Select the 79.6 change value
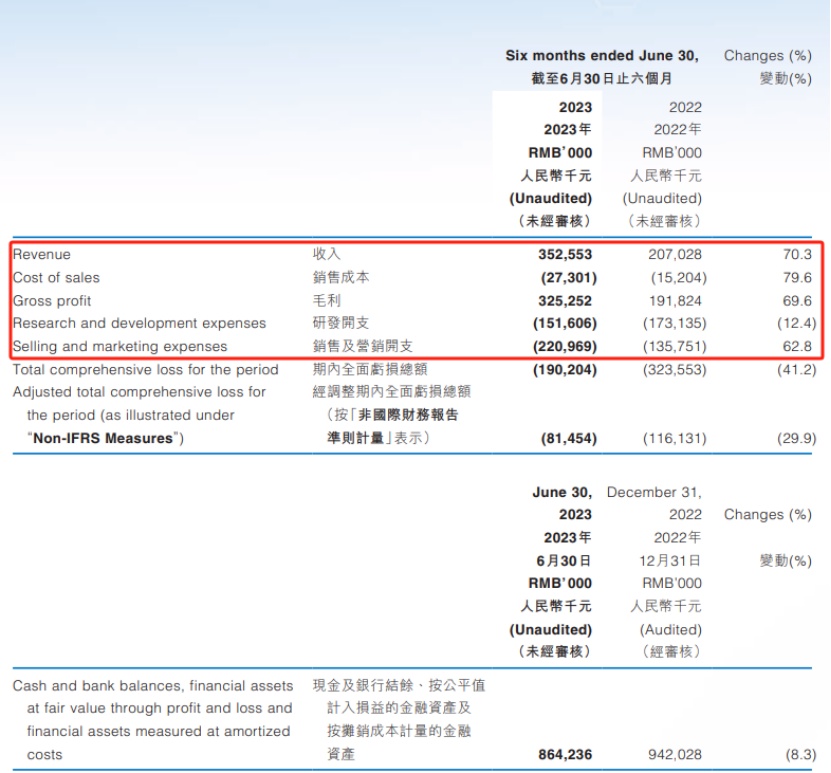The height and width of the screenshot is (773, 831). 797,278
